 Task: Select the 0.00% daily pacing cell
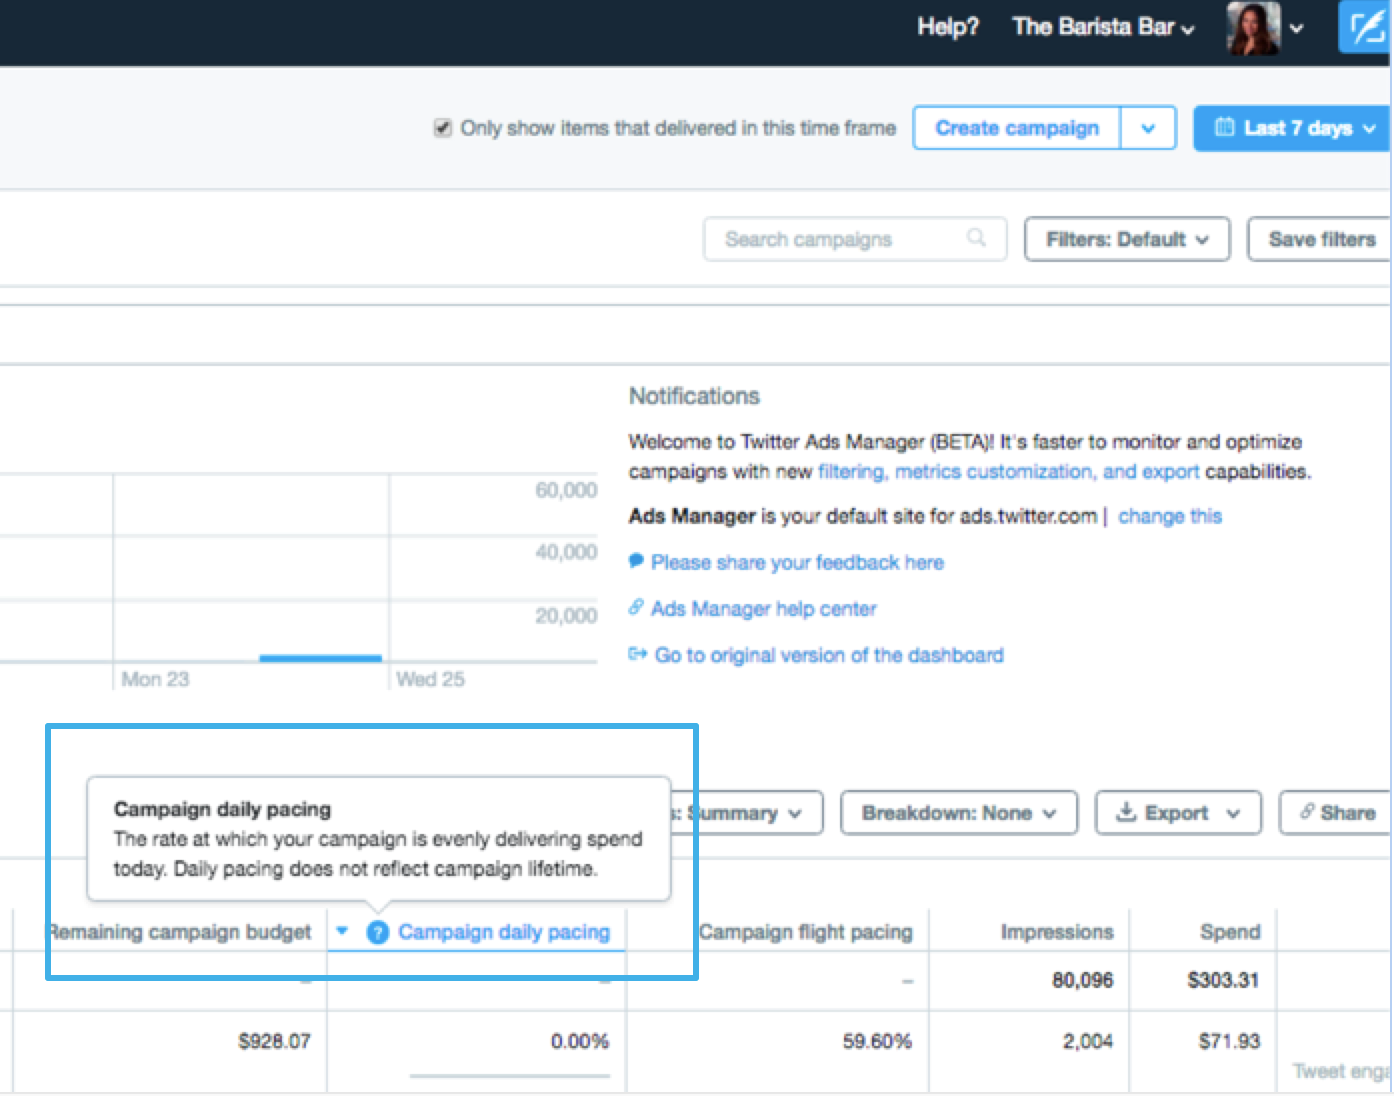pos(580,1041)
